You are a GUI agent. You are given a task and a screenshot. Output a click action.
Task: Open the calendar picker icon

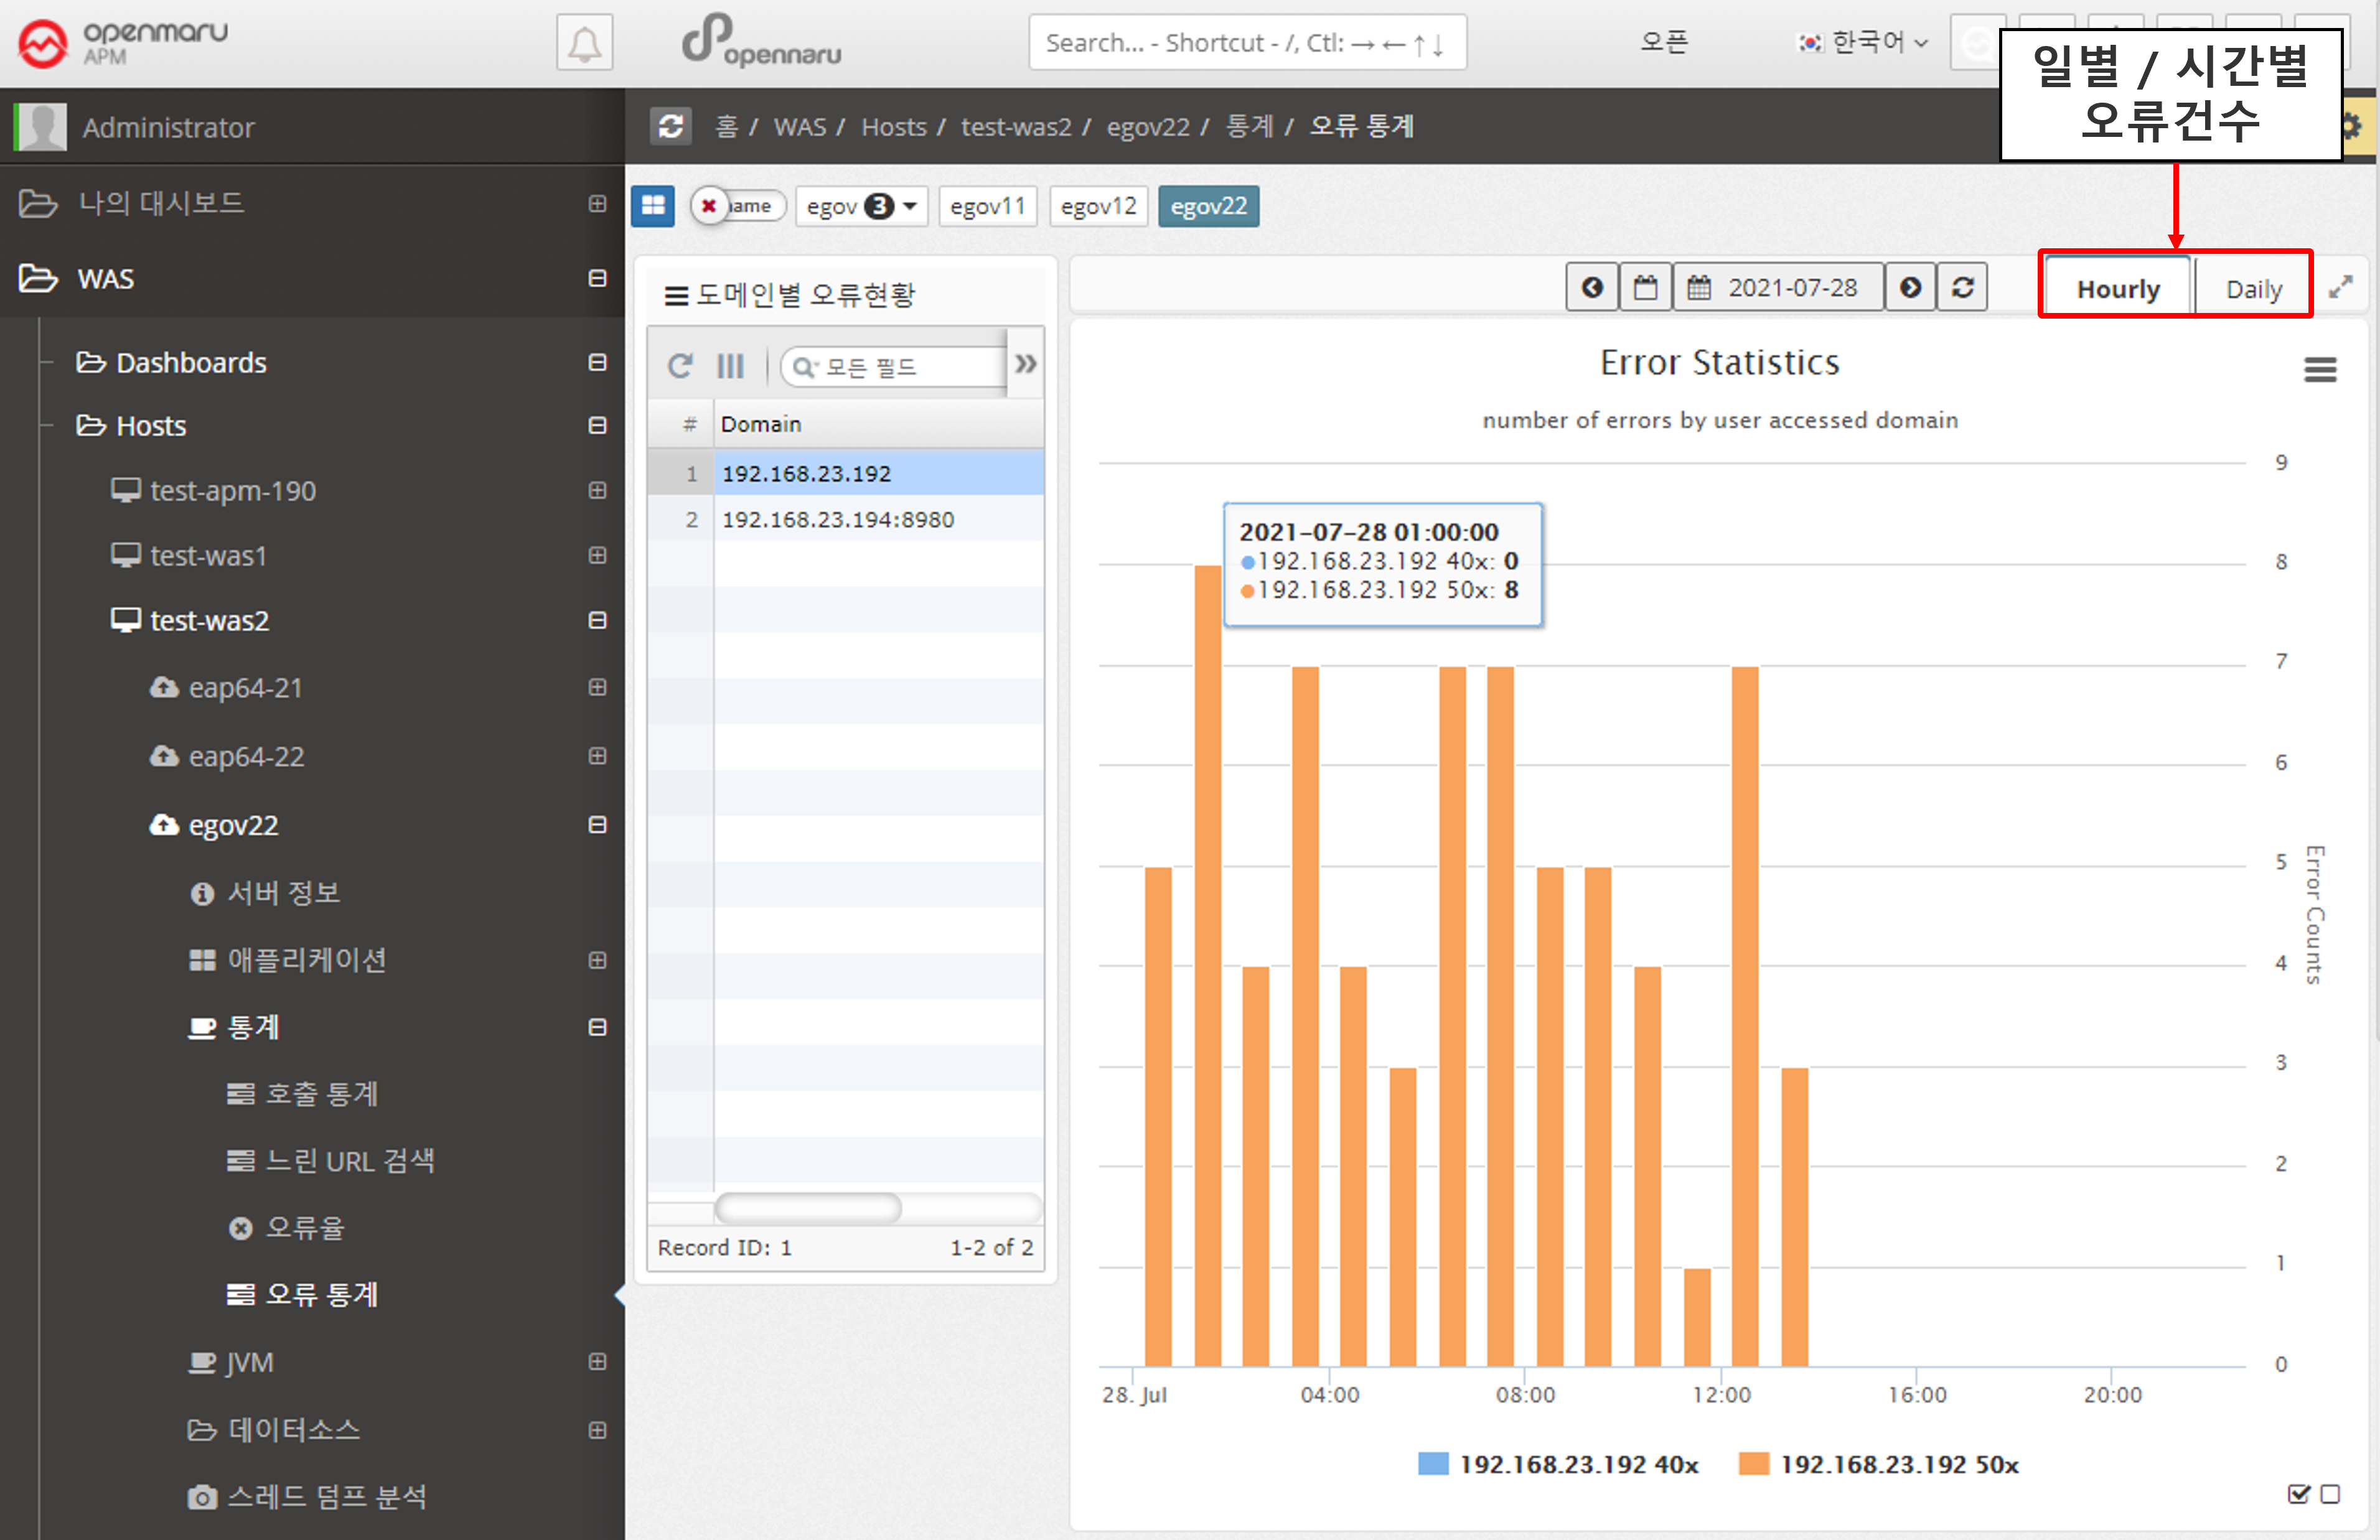(1645, 288)
